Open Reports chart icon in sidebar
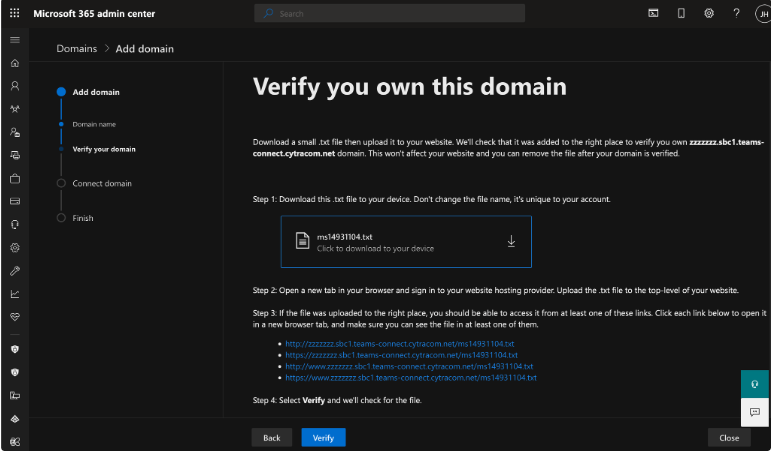 (14, 294)
